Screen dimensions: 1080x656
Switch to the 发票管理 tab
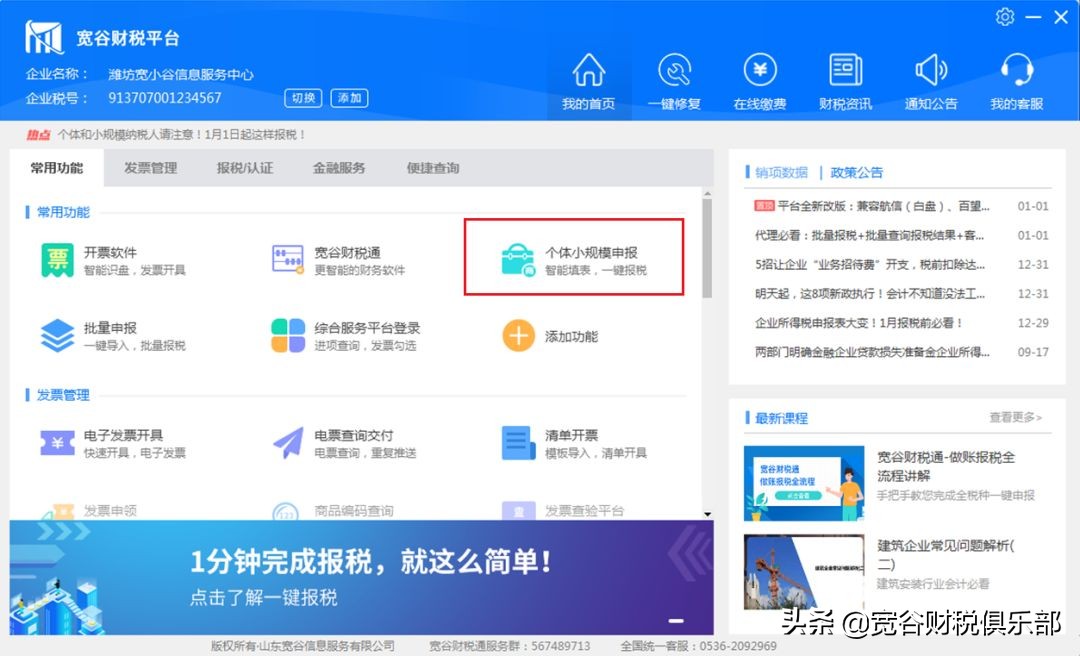(150, 169)
